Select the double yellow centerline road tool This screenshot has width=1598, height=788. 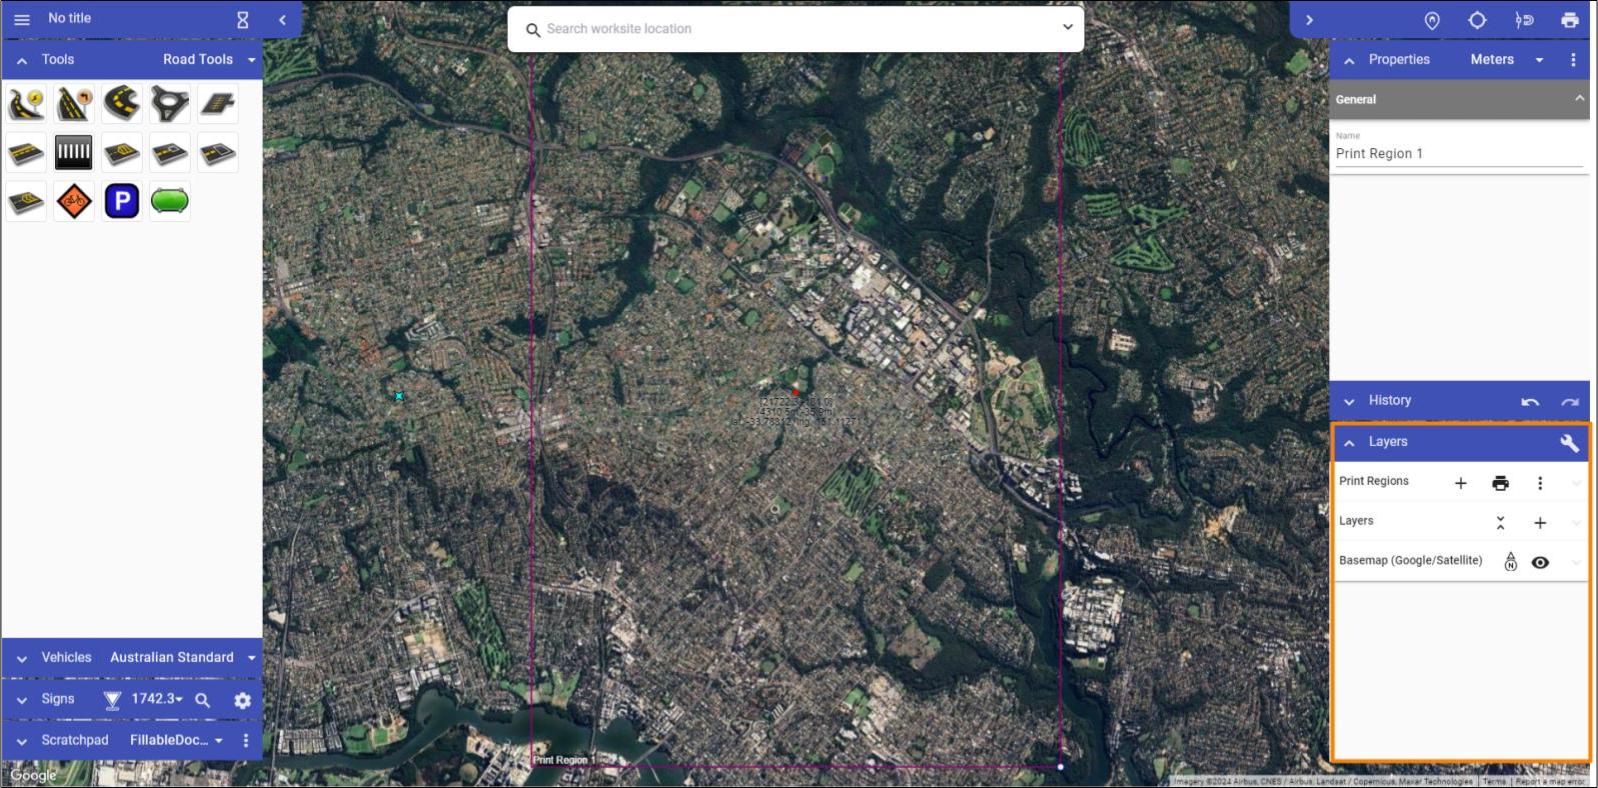point(26,153)
